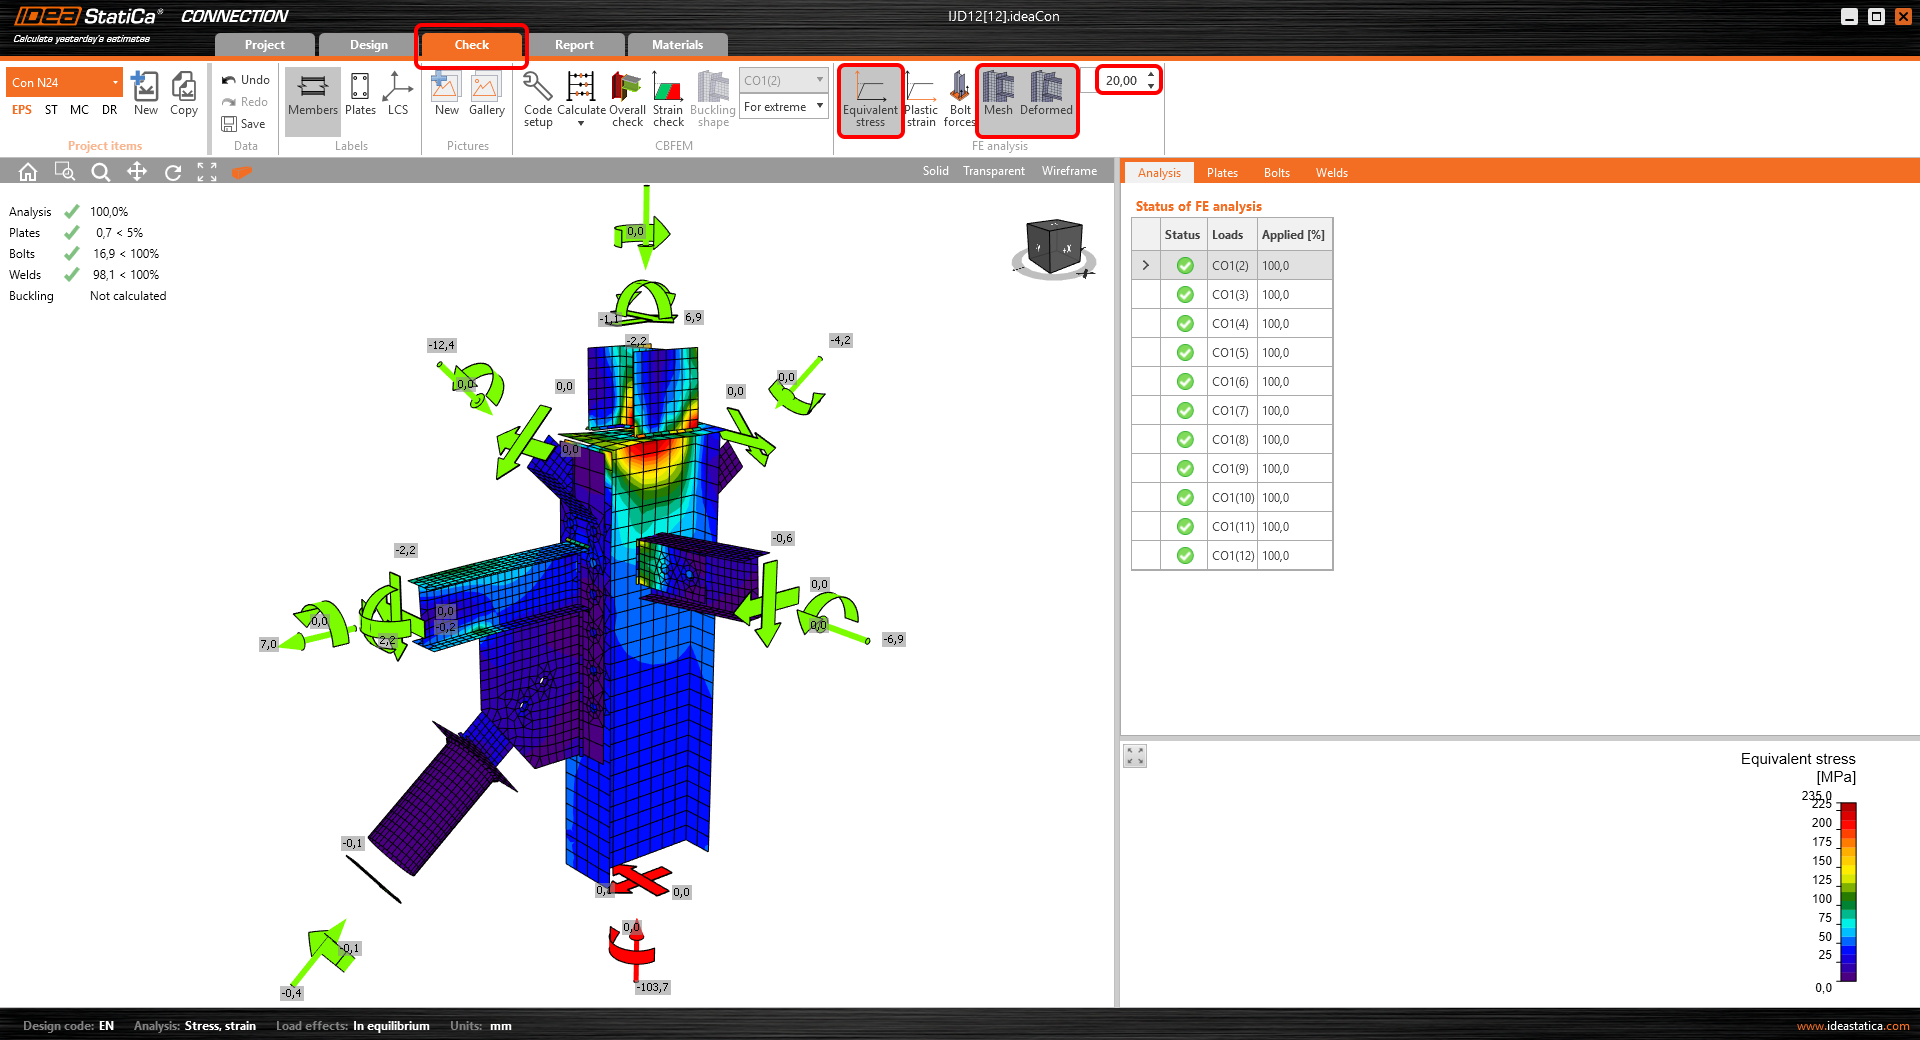Click the pan view icon

(137, 172)
